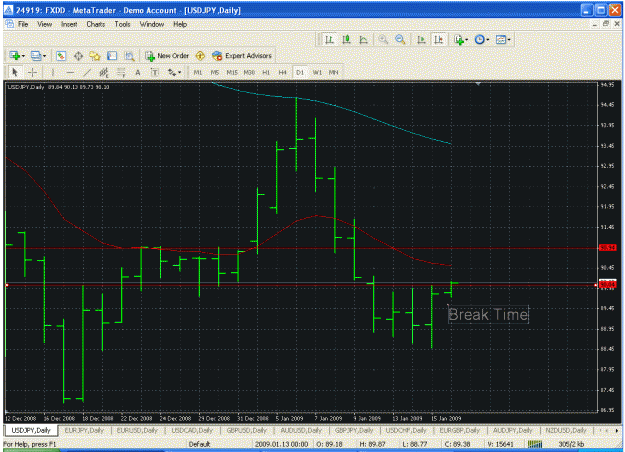Open MetaEditor yellow diamond icon
This screenshot has height=452, width=625.
[x=200, y=56]
